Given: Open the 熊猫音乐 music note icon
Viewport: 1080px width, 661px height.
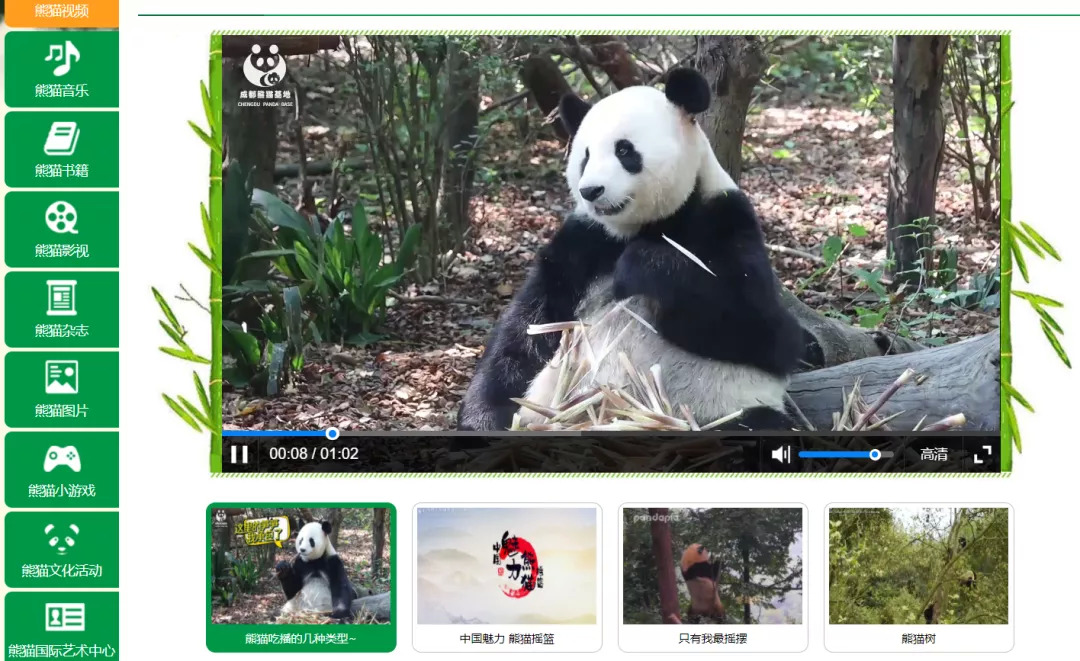Looking at the screenshot, I should coord(62,59).
